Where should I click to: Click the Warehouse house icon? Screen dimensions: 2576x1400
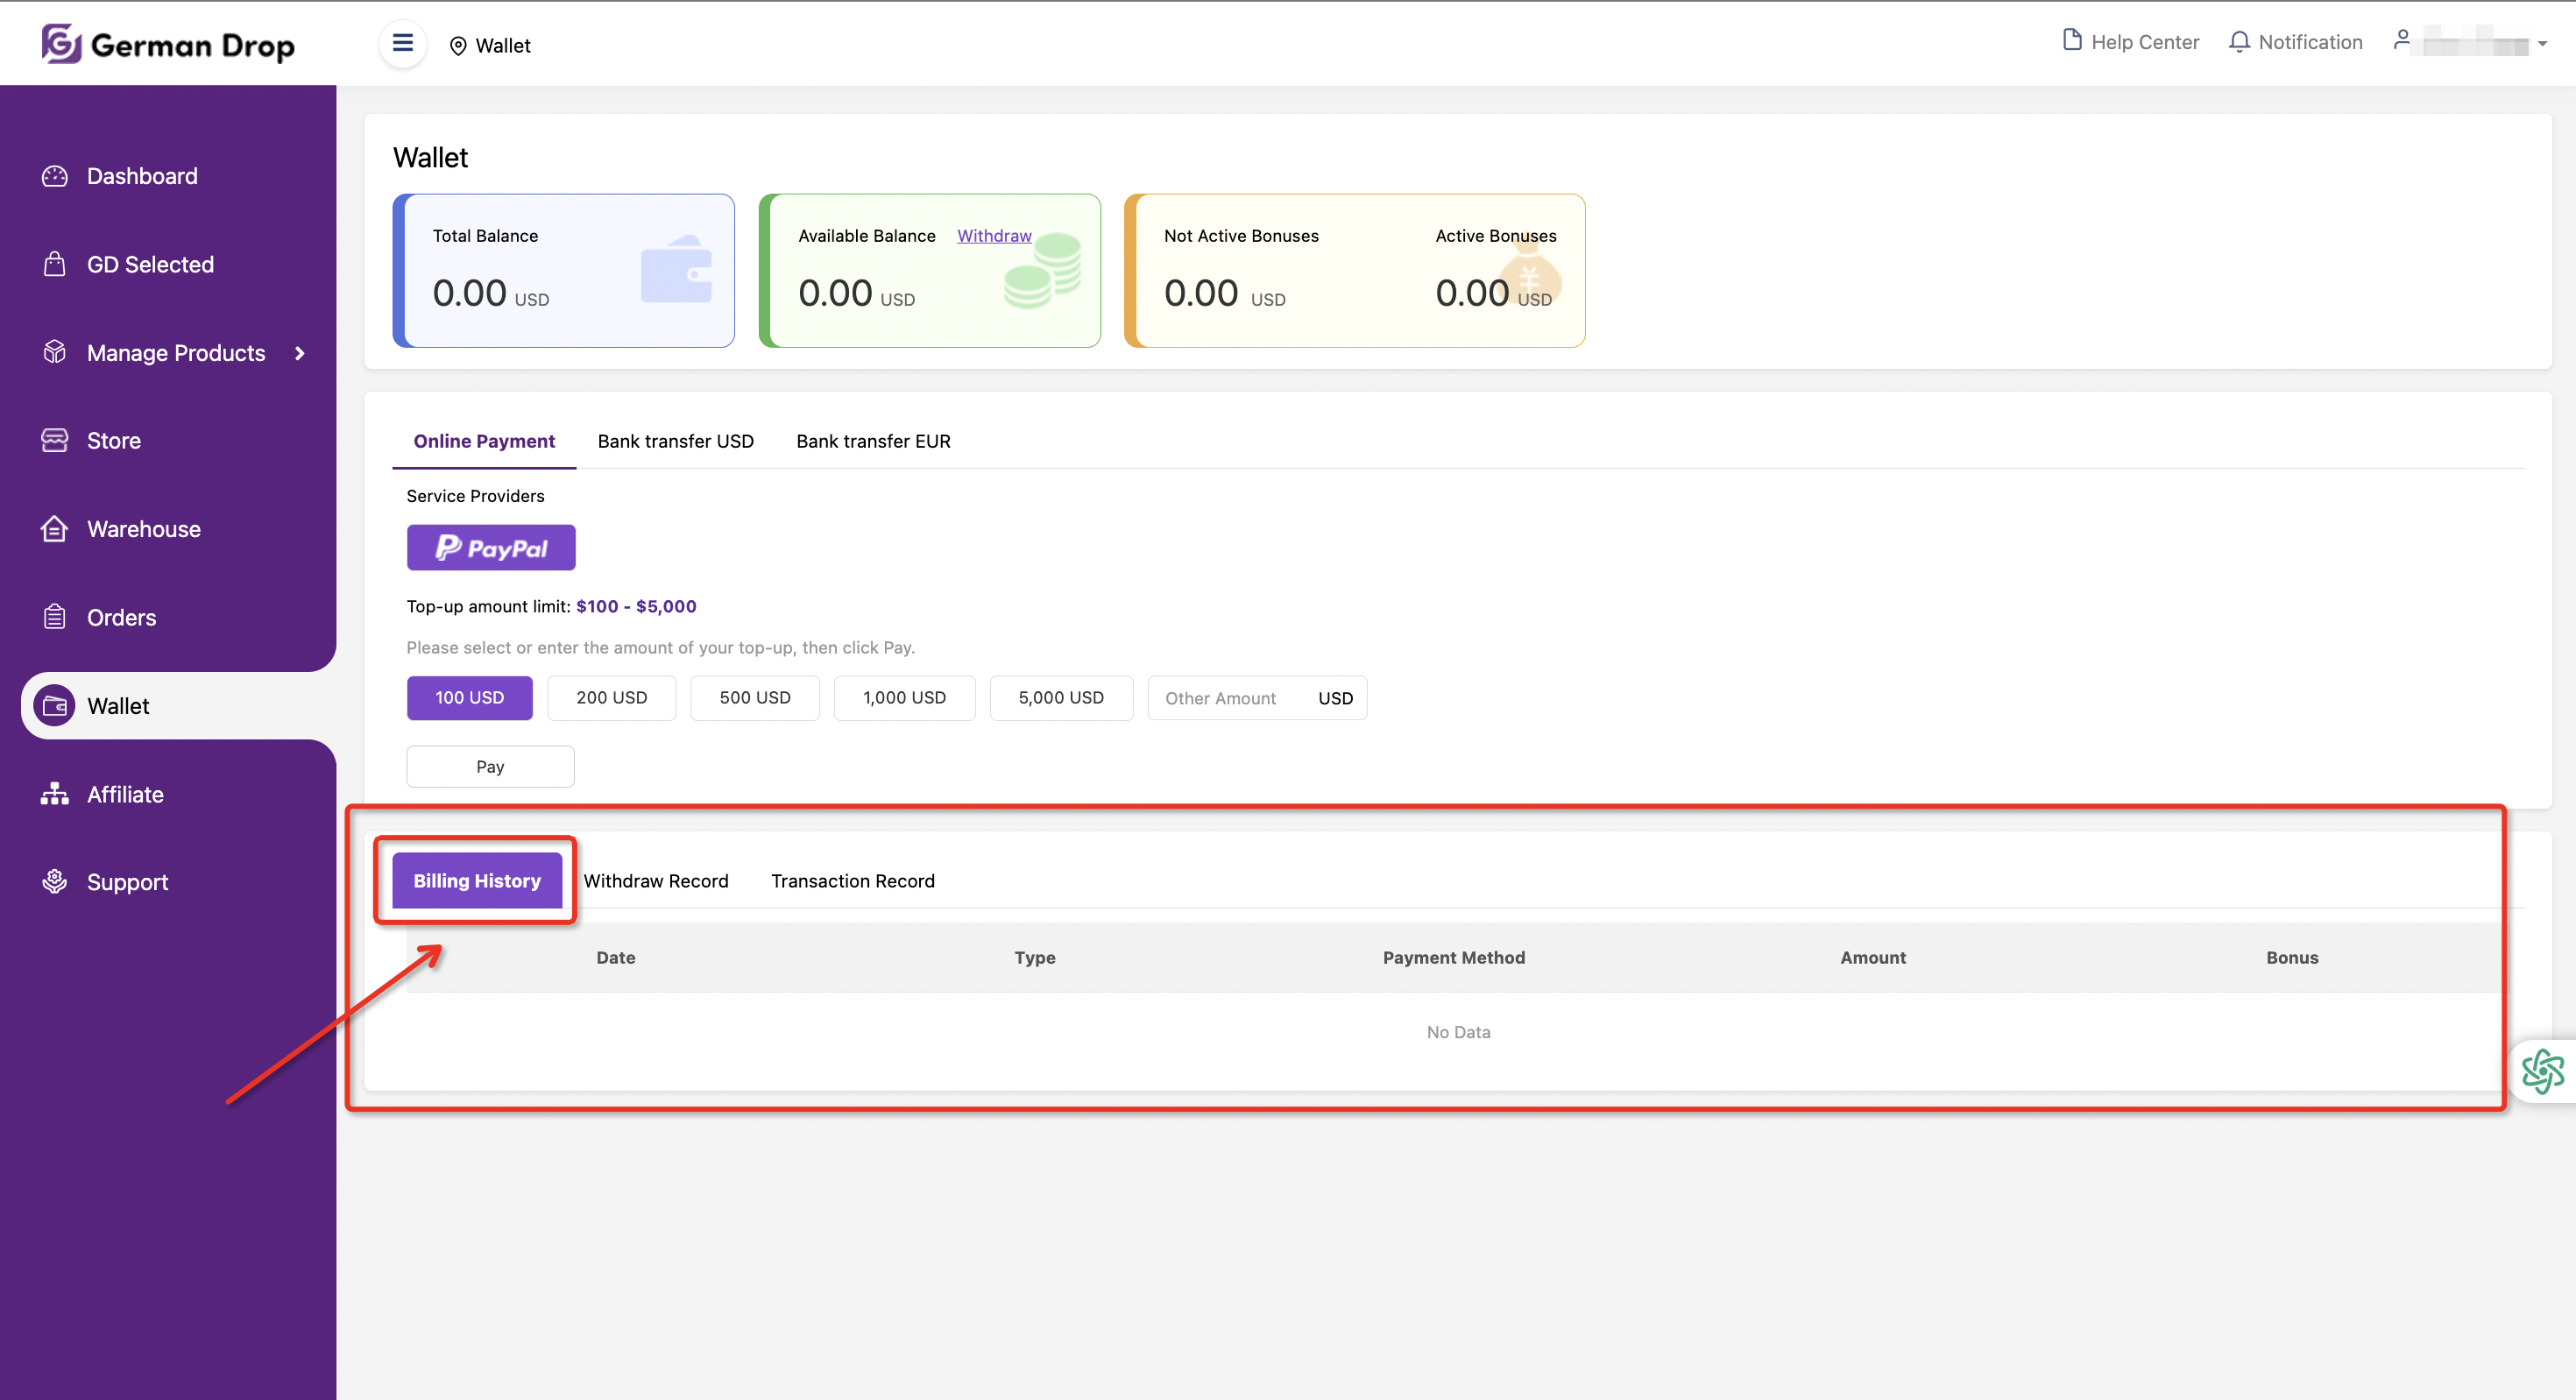(54, 528)
